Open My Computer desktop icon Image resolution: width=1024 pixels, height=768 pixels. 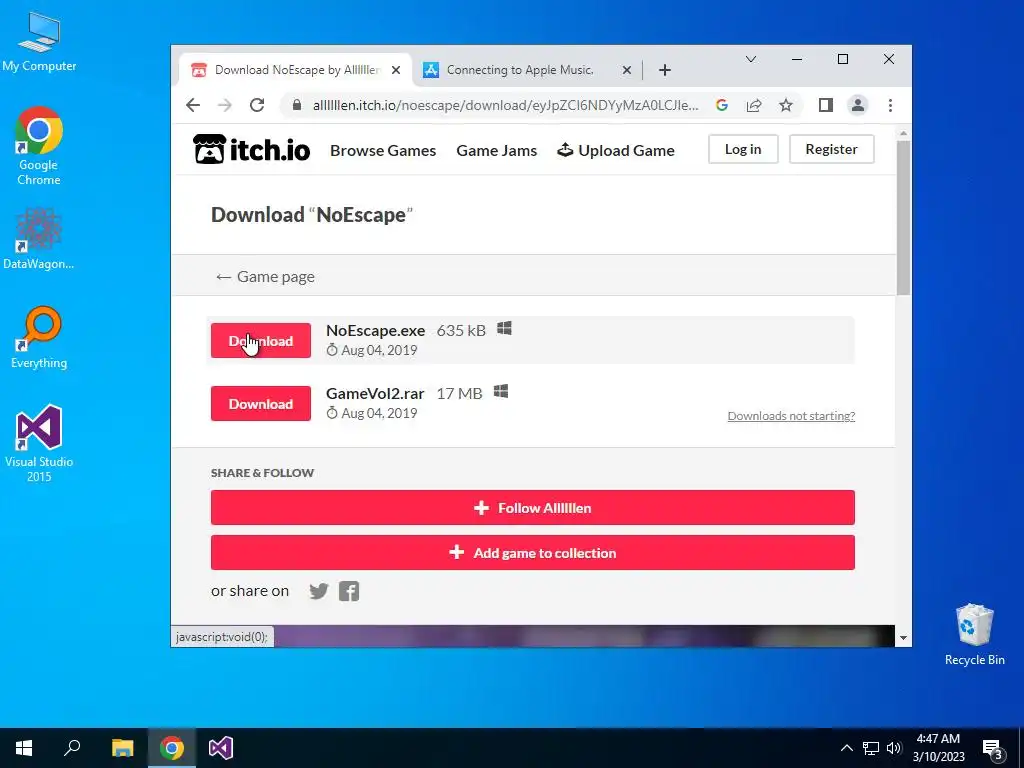pyautogui.click(x=39, y=41)
